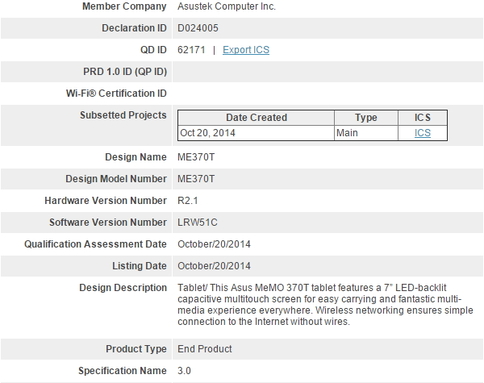Select the QD ID value 62171
The height and width of the screenshot is (383, 484).
pos(191,50)
